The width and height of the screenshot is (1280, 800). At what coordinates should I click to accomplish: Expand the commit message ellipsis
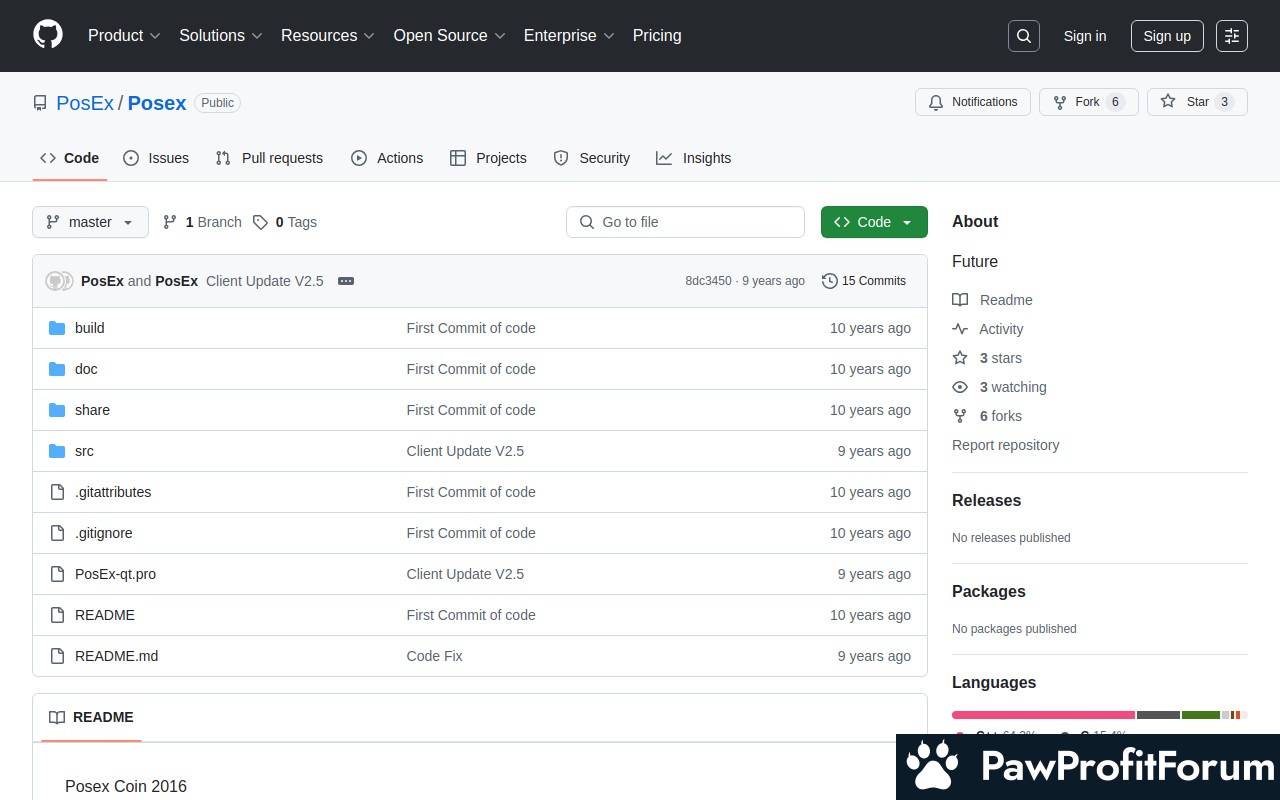pos(346,281)
